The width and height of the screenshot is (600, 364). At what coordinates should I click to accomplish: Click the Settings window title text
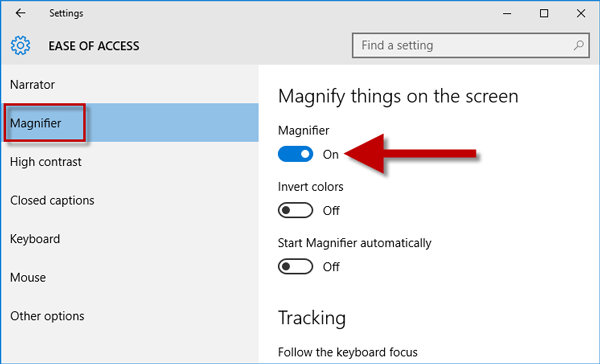[x=66, y=13]
